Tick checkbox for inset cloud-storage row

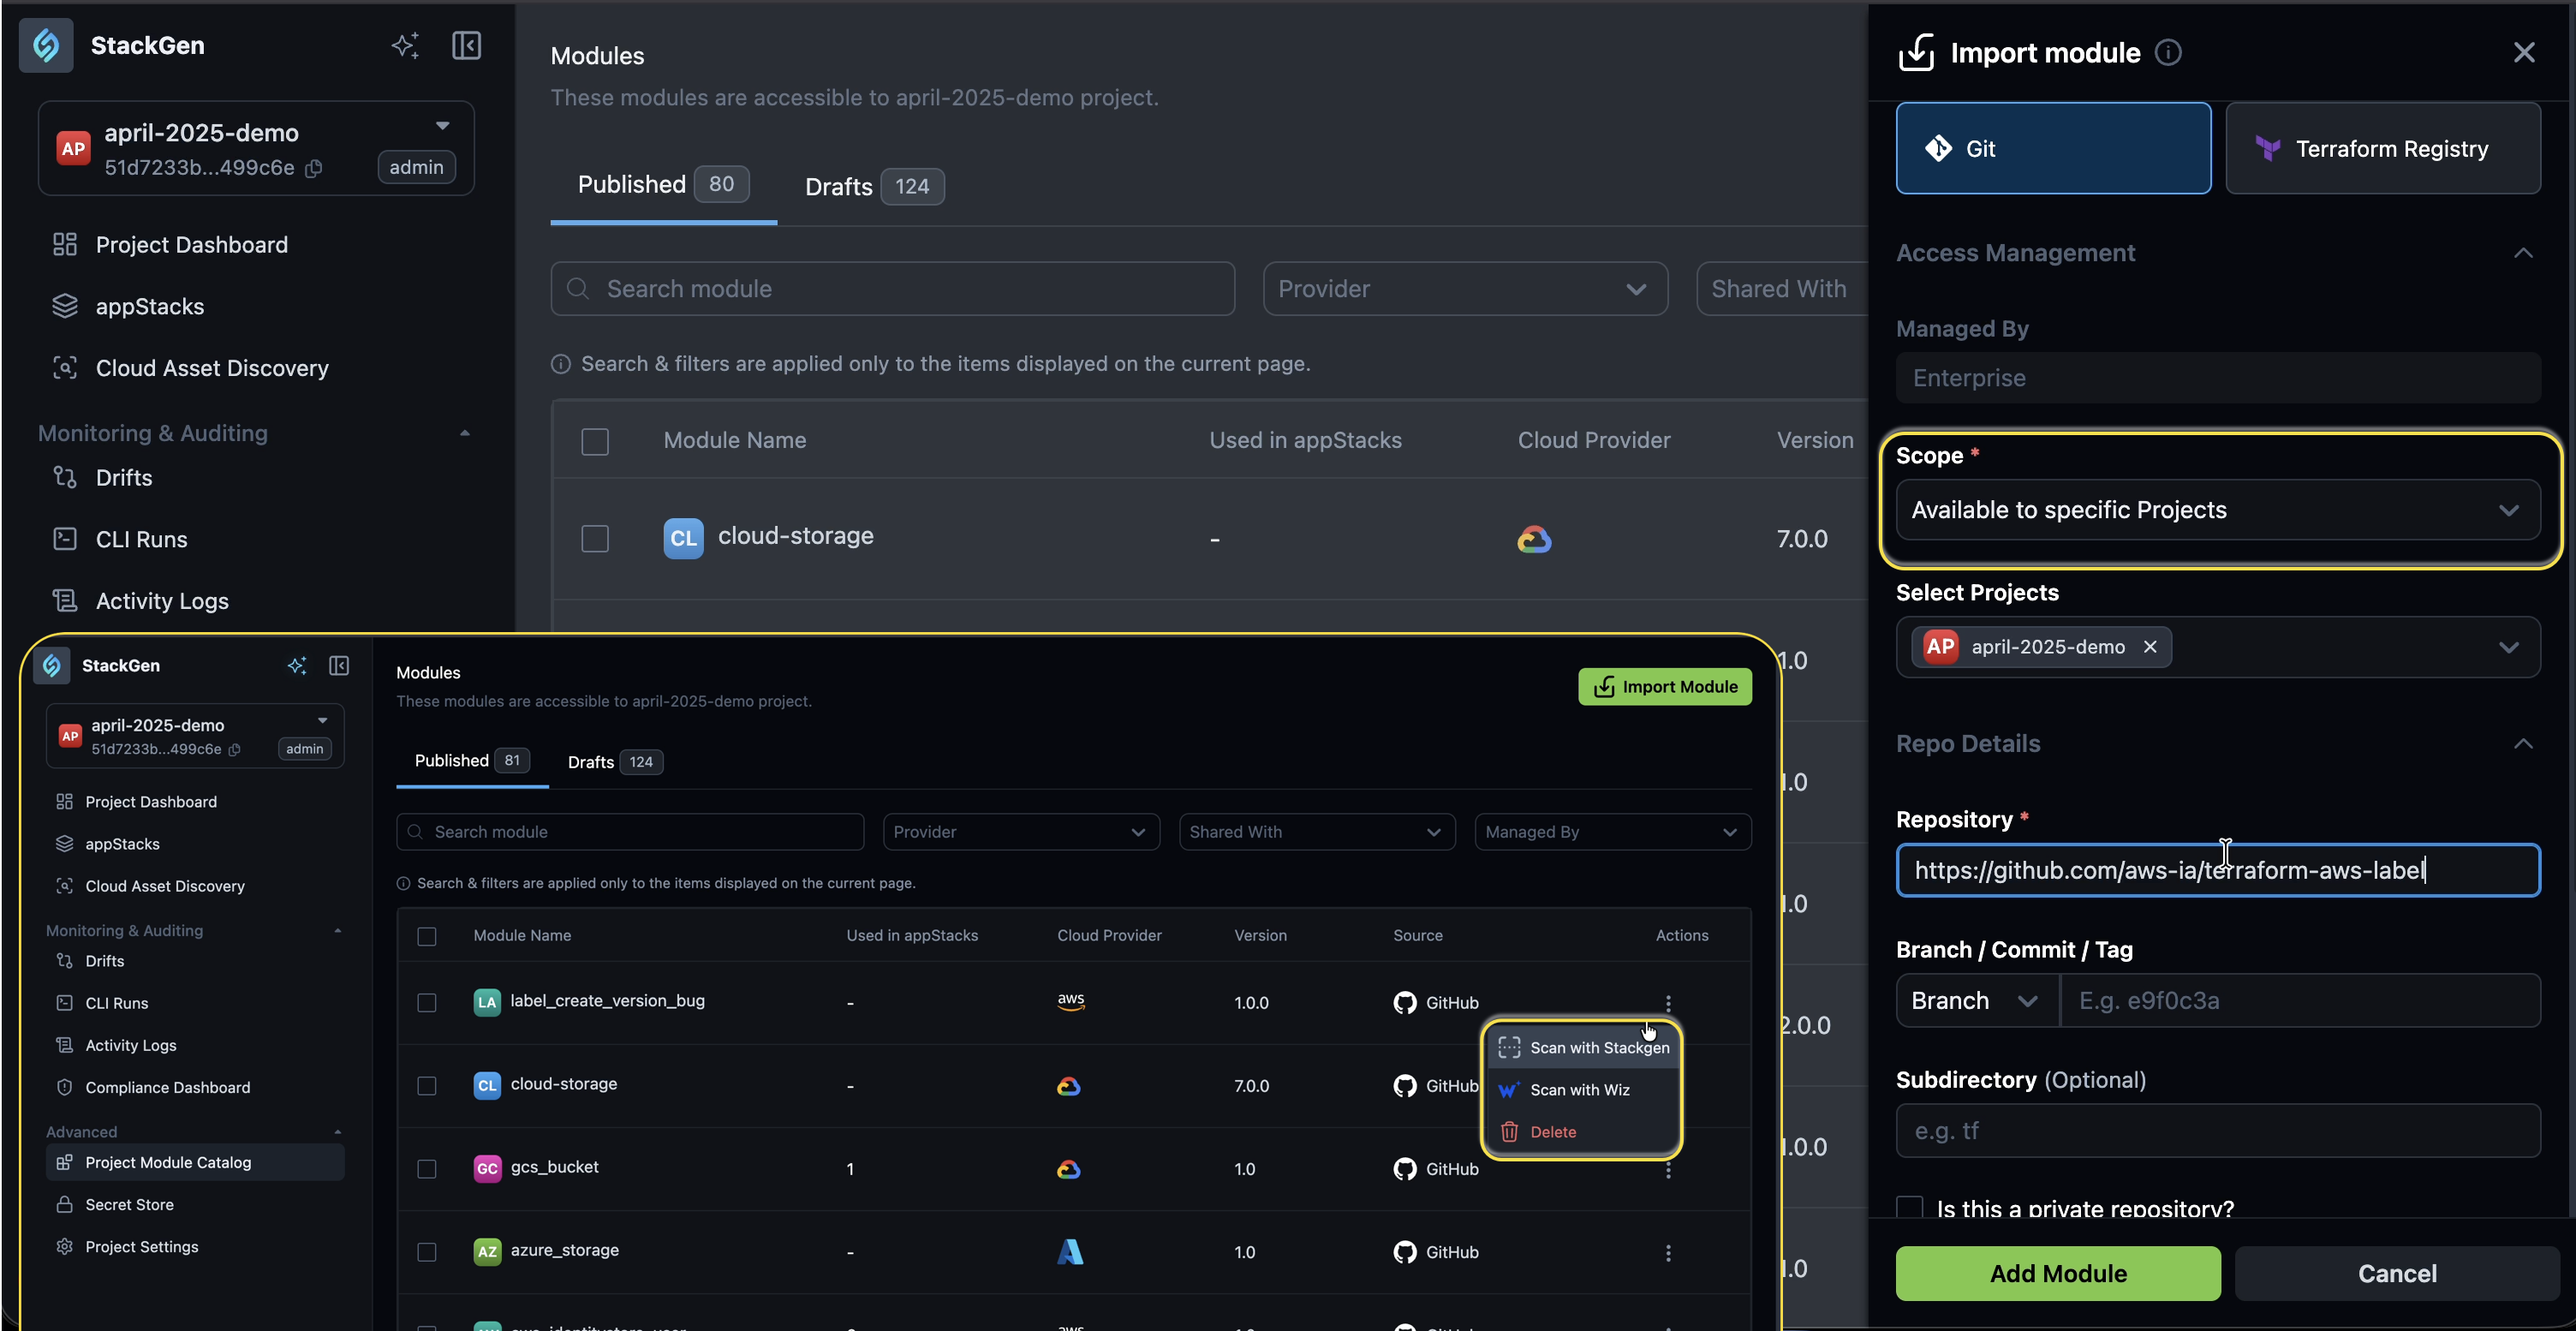[427, 1086]
